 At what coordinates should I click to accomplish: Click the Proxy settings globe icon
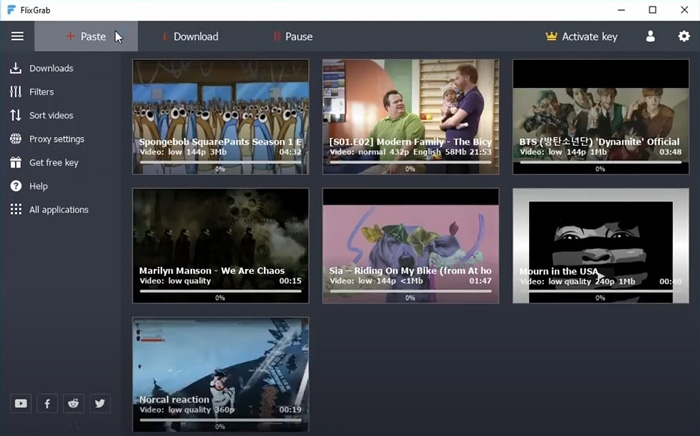tap(16, 139)
